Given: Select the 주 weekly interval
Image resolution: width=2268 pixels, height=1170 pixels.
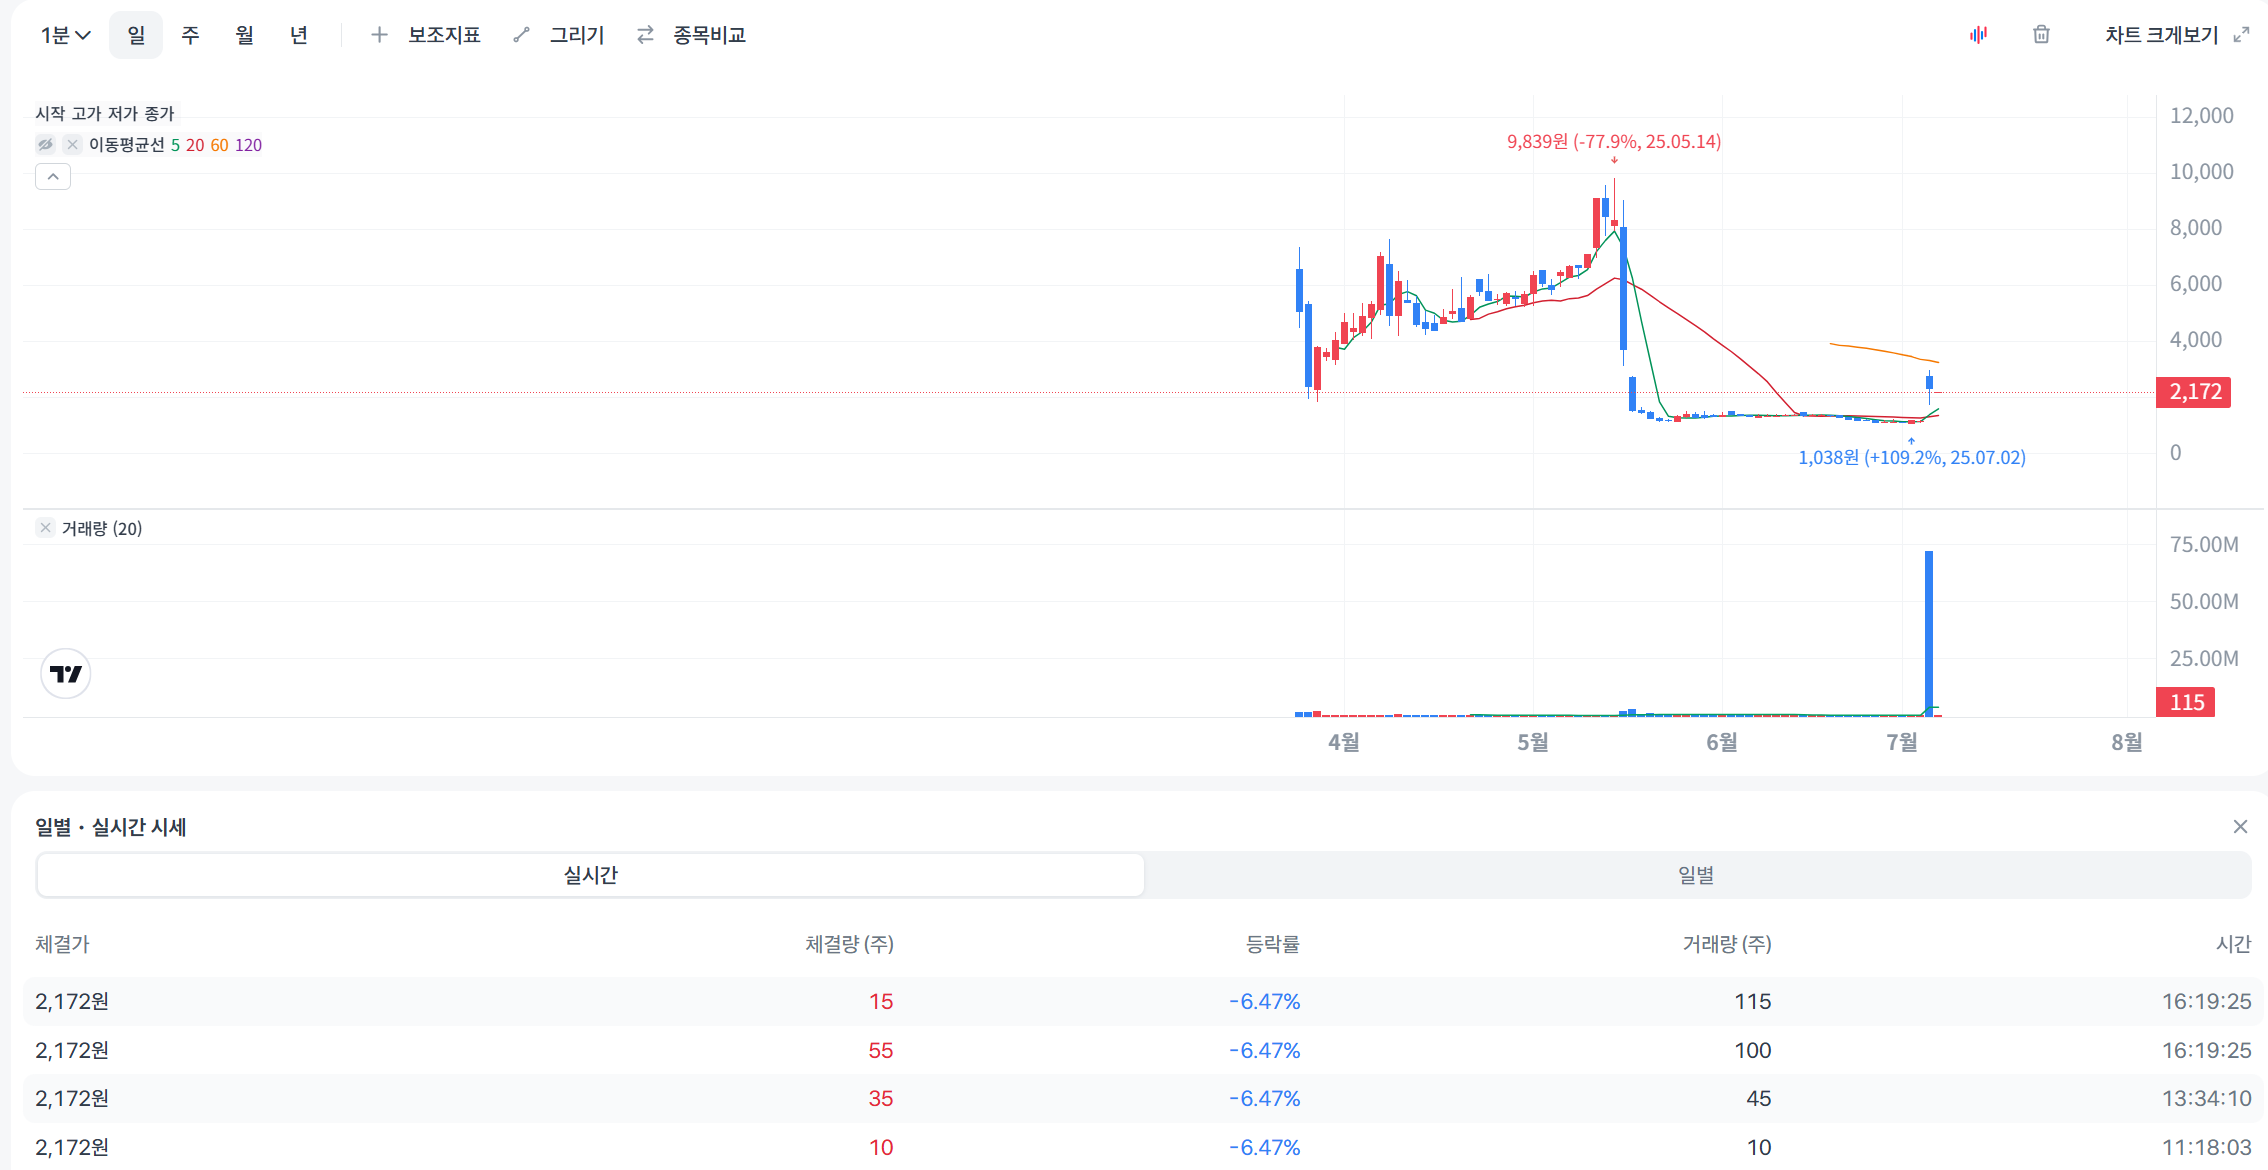Looking at the screenshot, I should 190,35.
